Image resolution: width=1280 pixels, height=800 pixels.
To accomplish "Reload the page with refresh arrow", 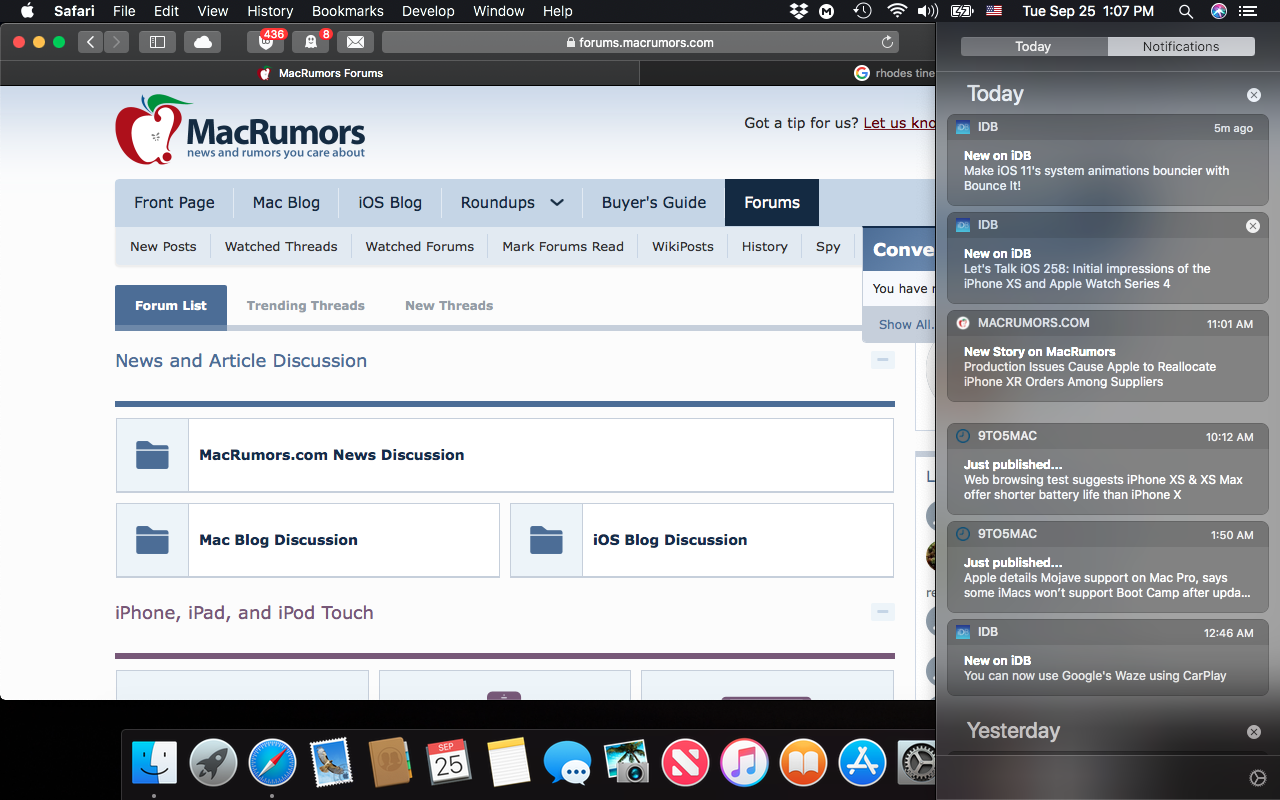I will [x=887, y=42].
